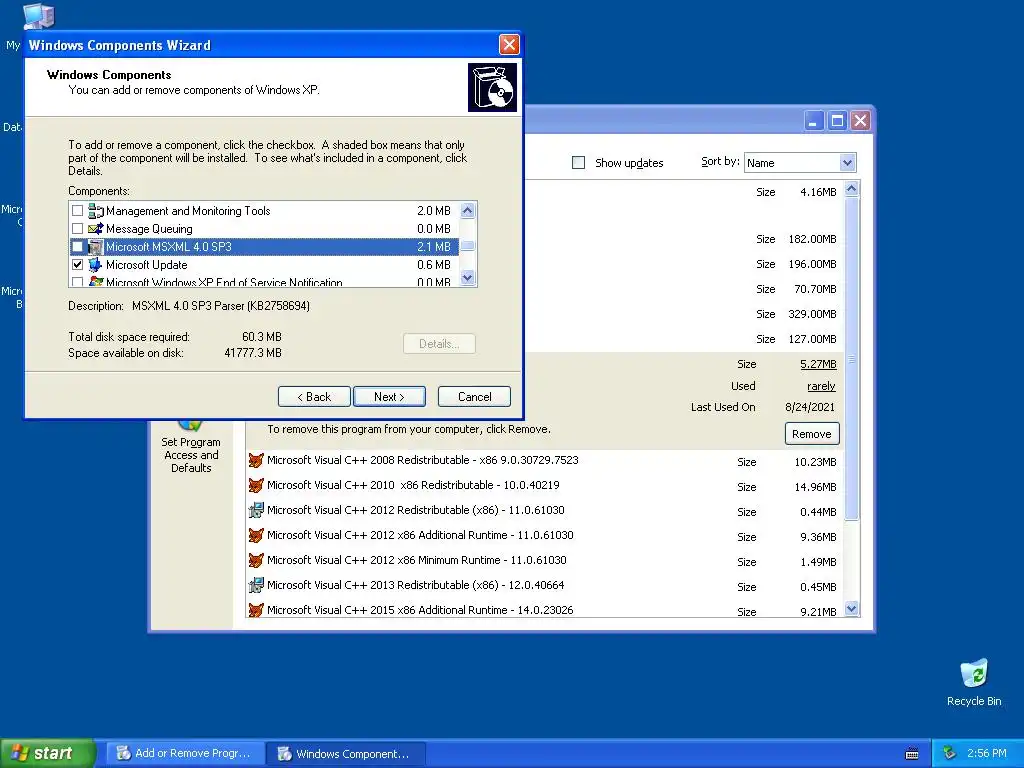This screenshot has height=768, width=1024.
Task: Click the 5.27MB size link
Action: (x=818, y=364)
